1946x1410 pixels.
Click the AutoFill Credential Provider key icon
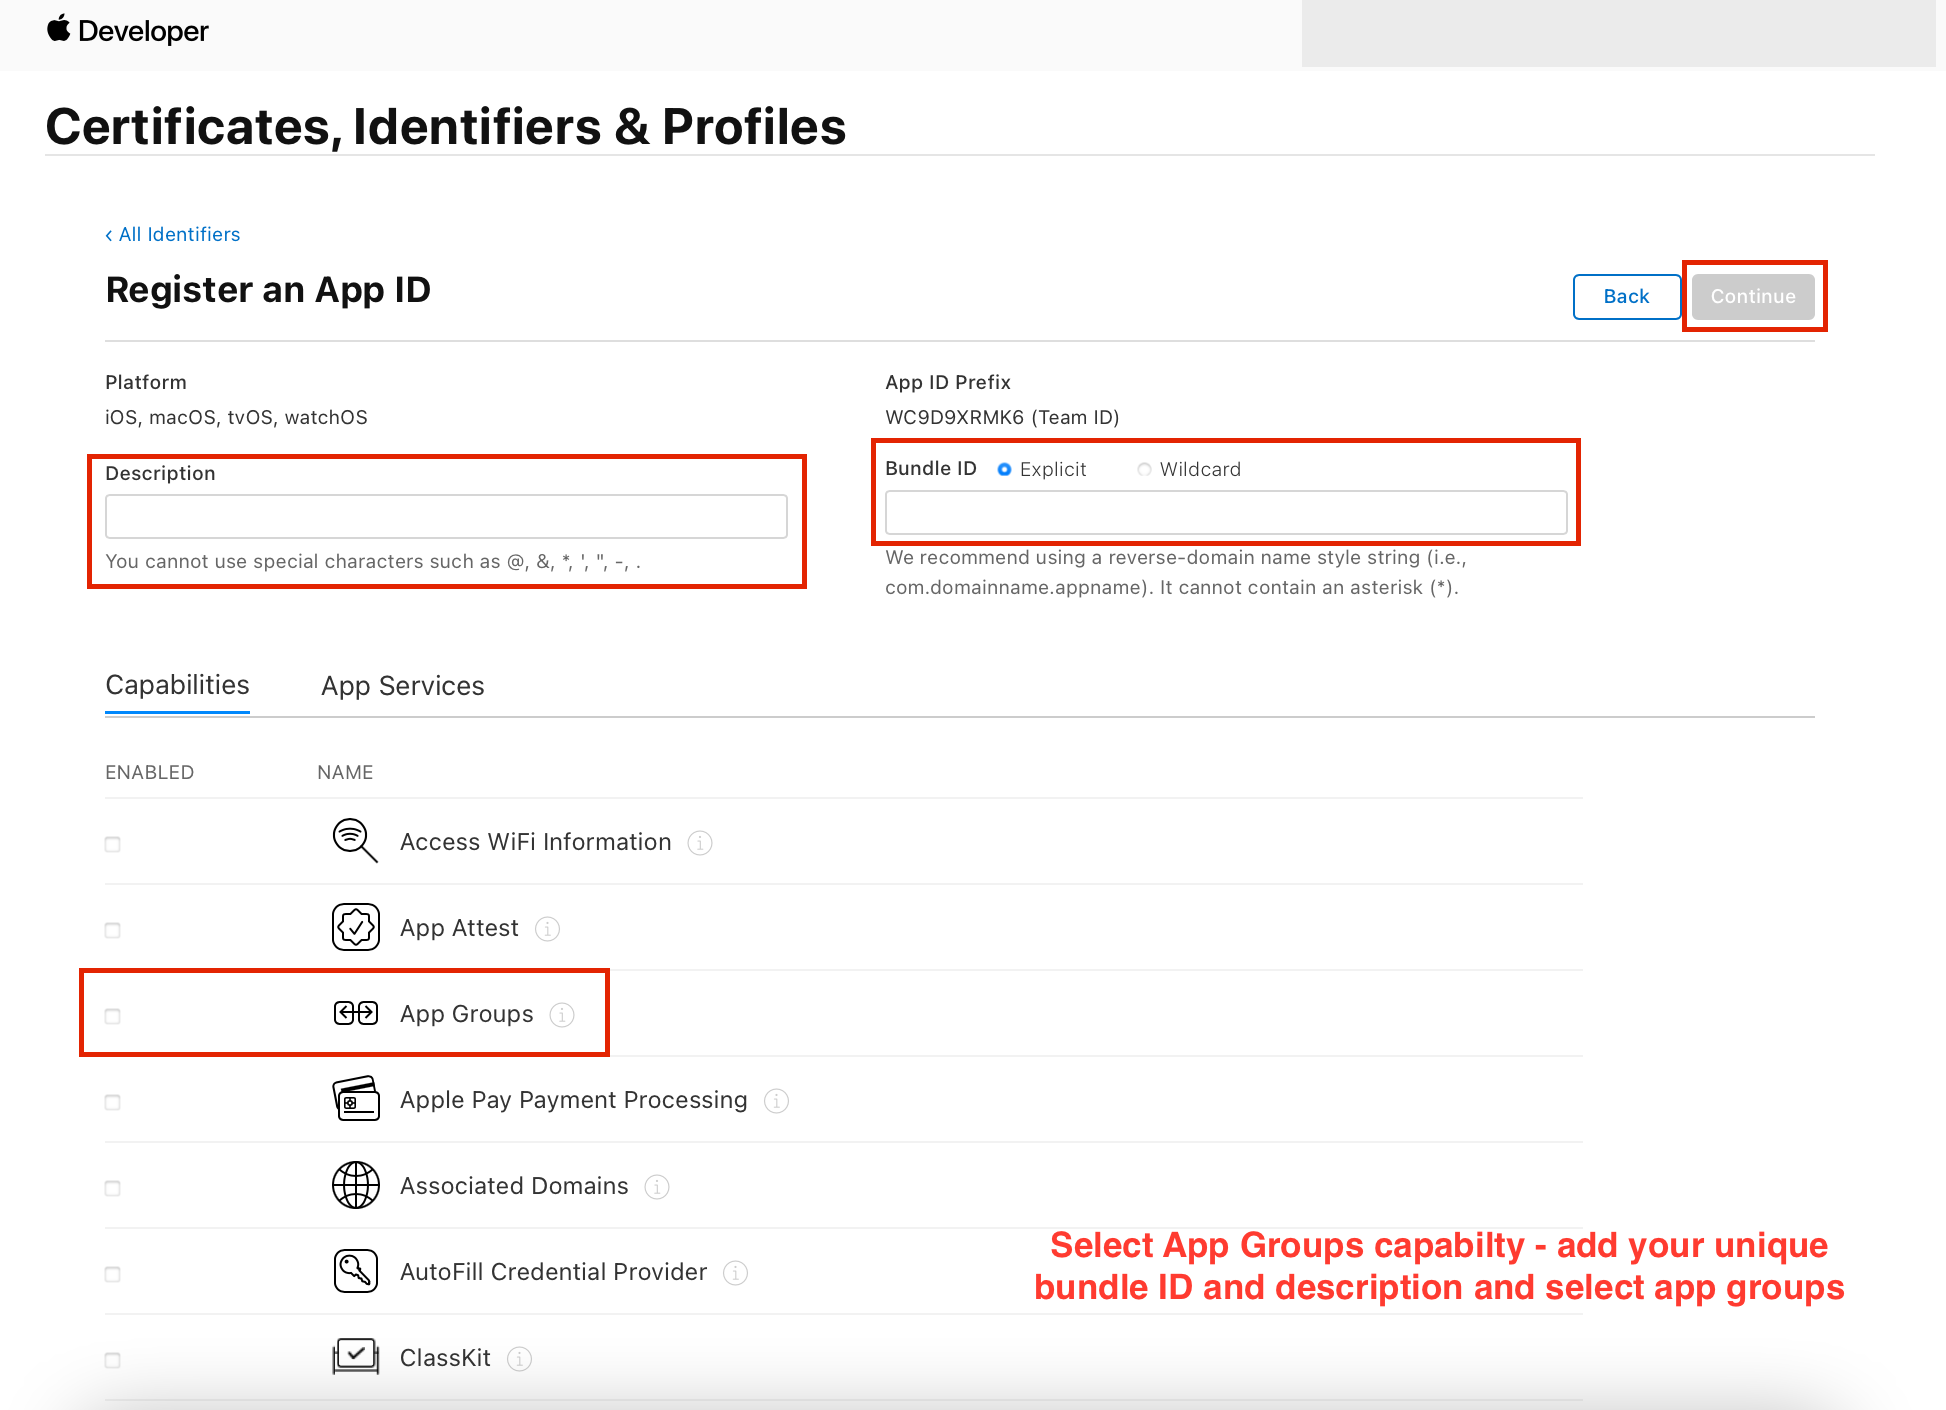click(x=355, y=1271)
